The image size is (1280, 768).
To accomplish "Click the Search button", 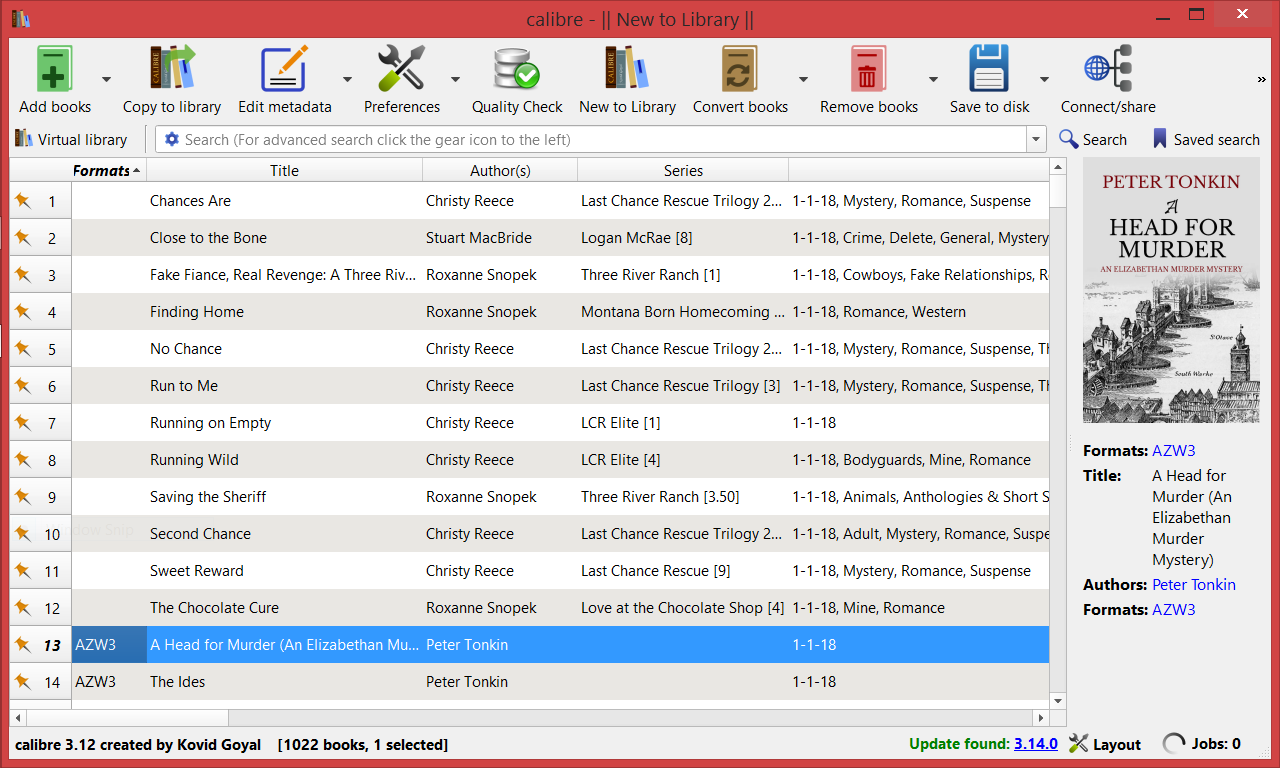I will (x=1093, y=140).
